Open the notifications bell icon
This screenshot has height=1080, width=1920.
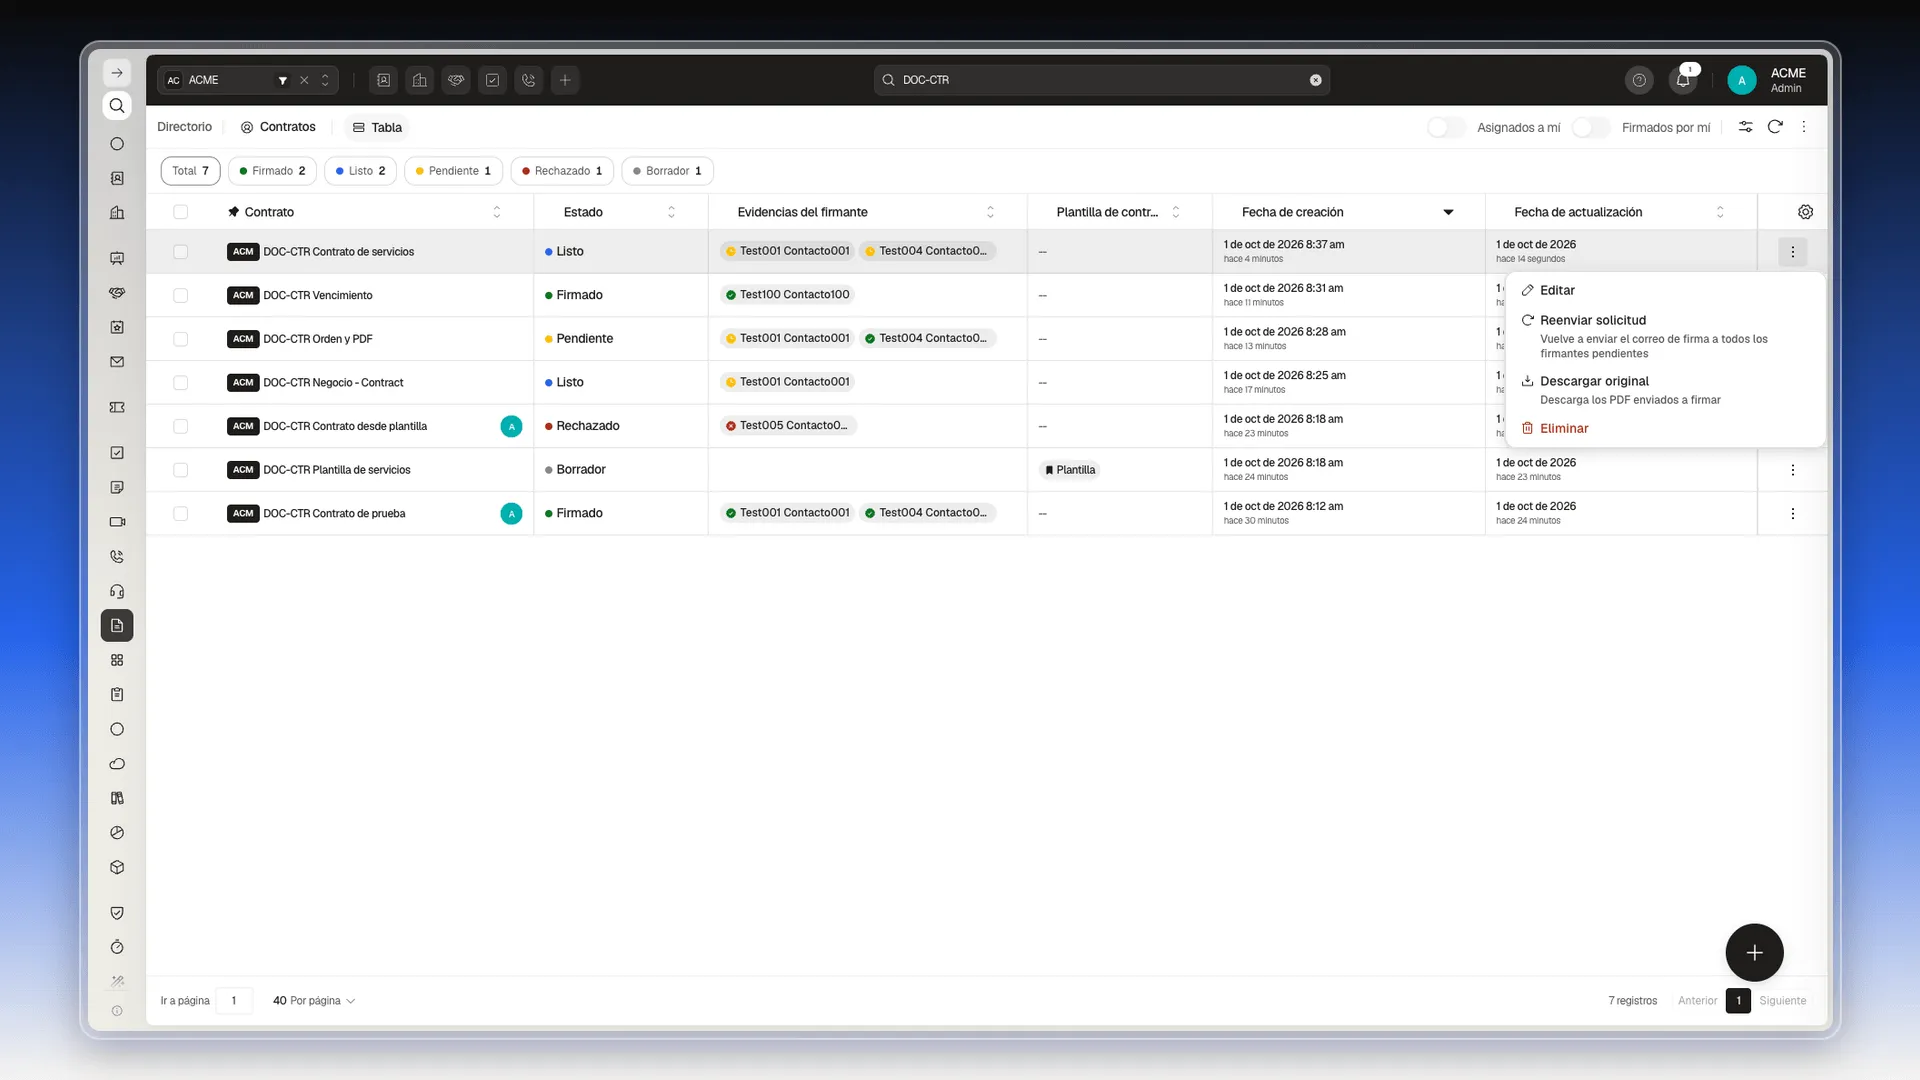(1683, 80)
